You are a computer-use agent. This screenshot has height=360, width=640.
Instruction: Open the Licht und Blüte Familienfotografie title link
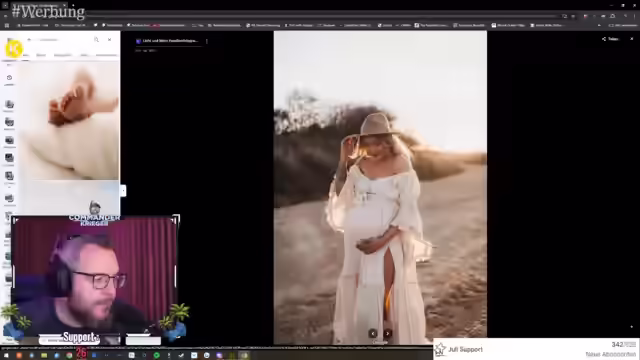click(x=170, y=41)
